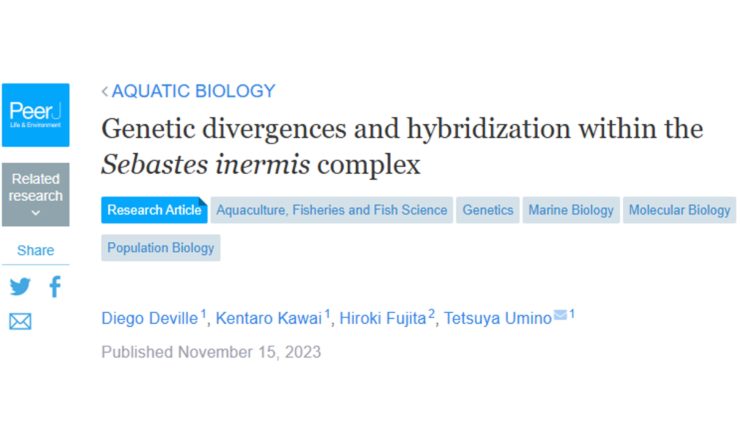This screenshot has width=740, height=440.
Task: Open Aquaculture, Fisheries and Fish Science tag
Action: (332, 210)
